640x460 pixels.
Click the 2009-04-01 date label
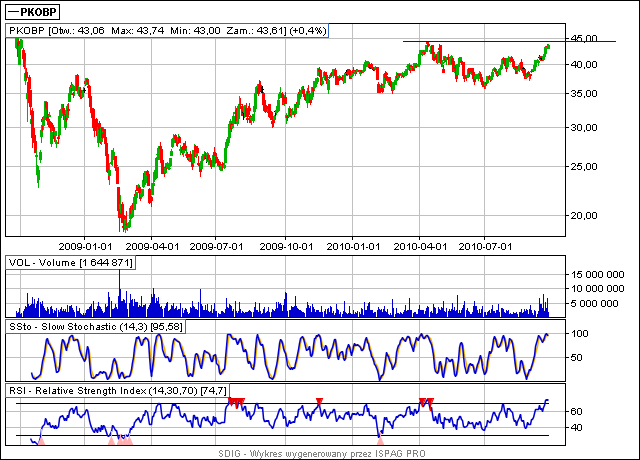[152, 247]
